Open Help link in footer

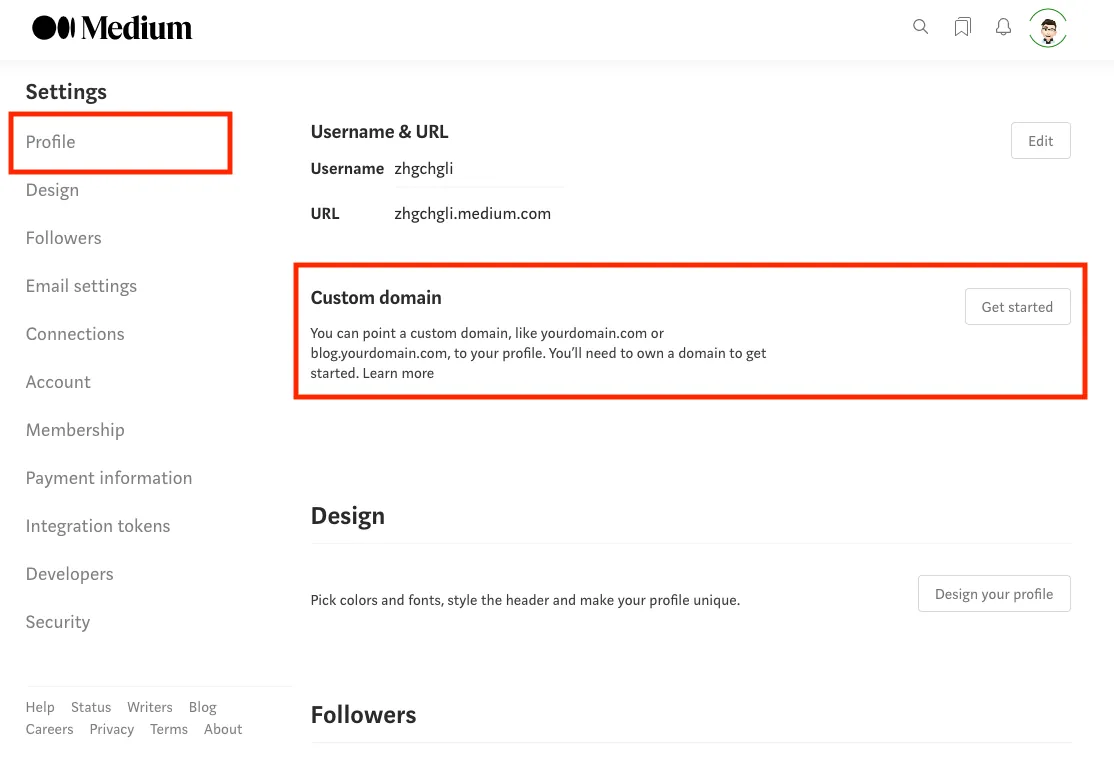click(x=40, y=707)
